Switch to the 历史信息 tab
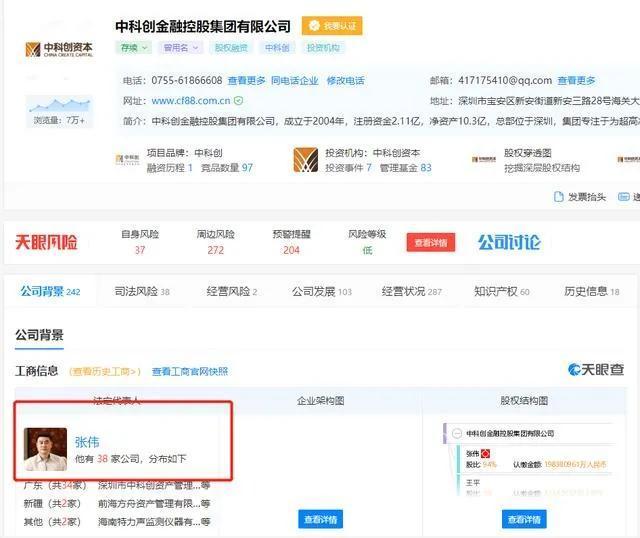Image resolution: width=640 pixels, height=538 pixels. (x=591, y=291)
